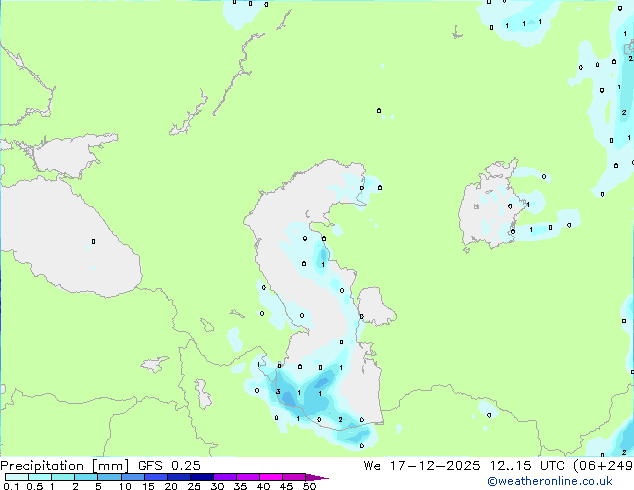The width and height of the screenshot is (634, 490).
Task: Click the 25 to 30 mm legend swatch
Action: [201, 477]
